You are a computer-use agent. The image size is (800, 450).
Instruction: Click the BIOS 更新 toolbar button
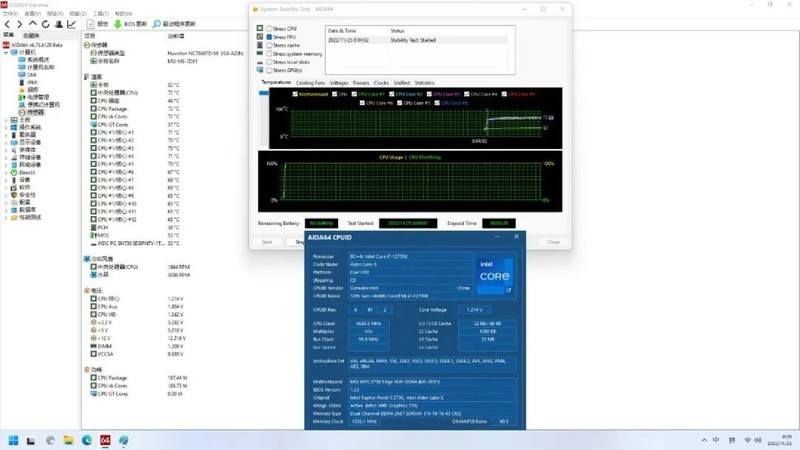click(130, 24)
